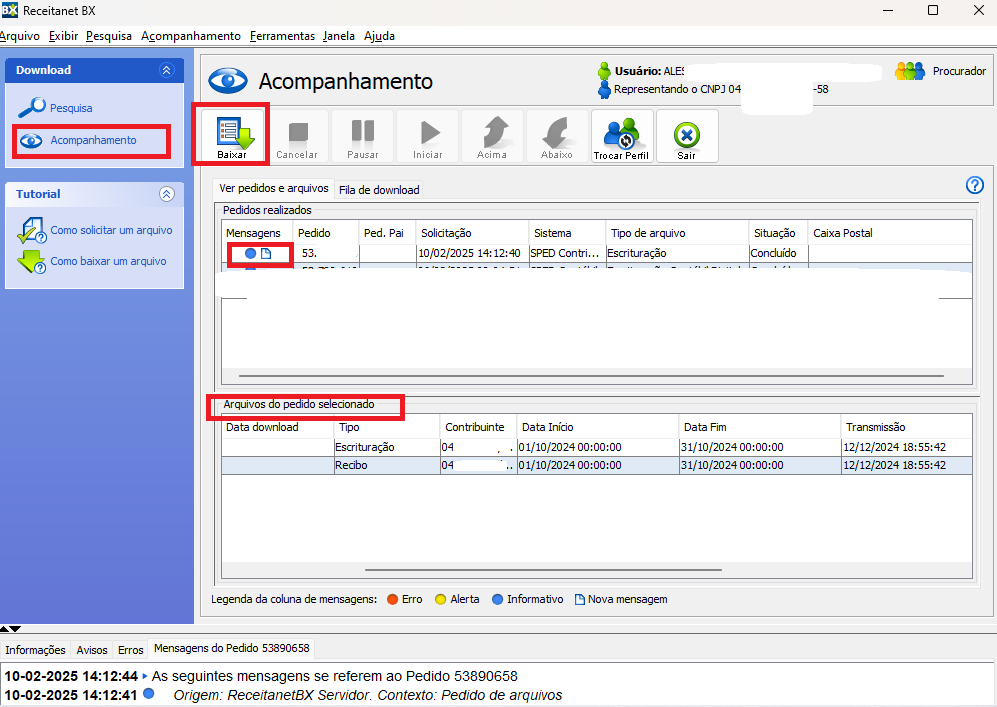This screenshot has width=997, height=707.
Task: Sort by the Solicitação column header
Action: pyautogui.click(x=472, y=233)
